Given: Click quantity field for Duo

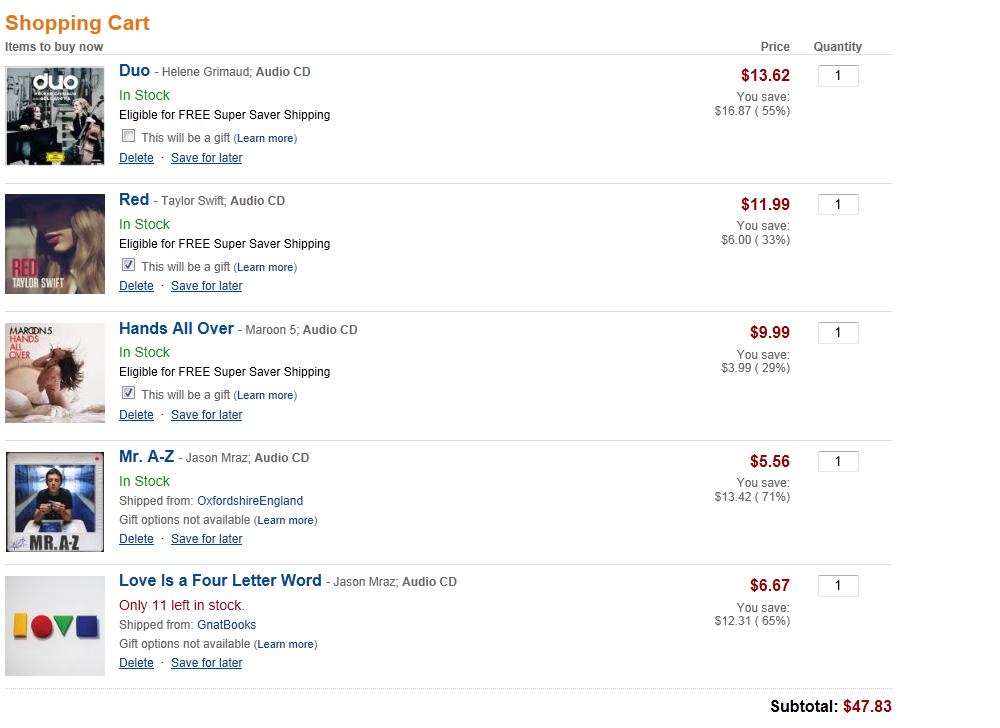Looking at the screenshot, I should 838,76.
